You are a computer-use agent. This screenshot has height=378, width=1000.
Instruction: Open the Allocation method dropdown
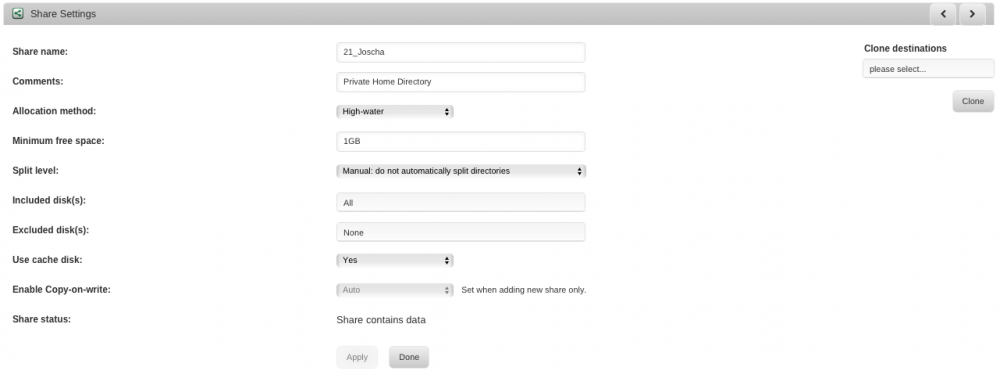[x=395, y=112]
